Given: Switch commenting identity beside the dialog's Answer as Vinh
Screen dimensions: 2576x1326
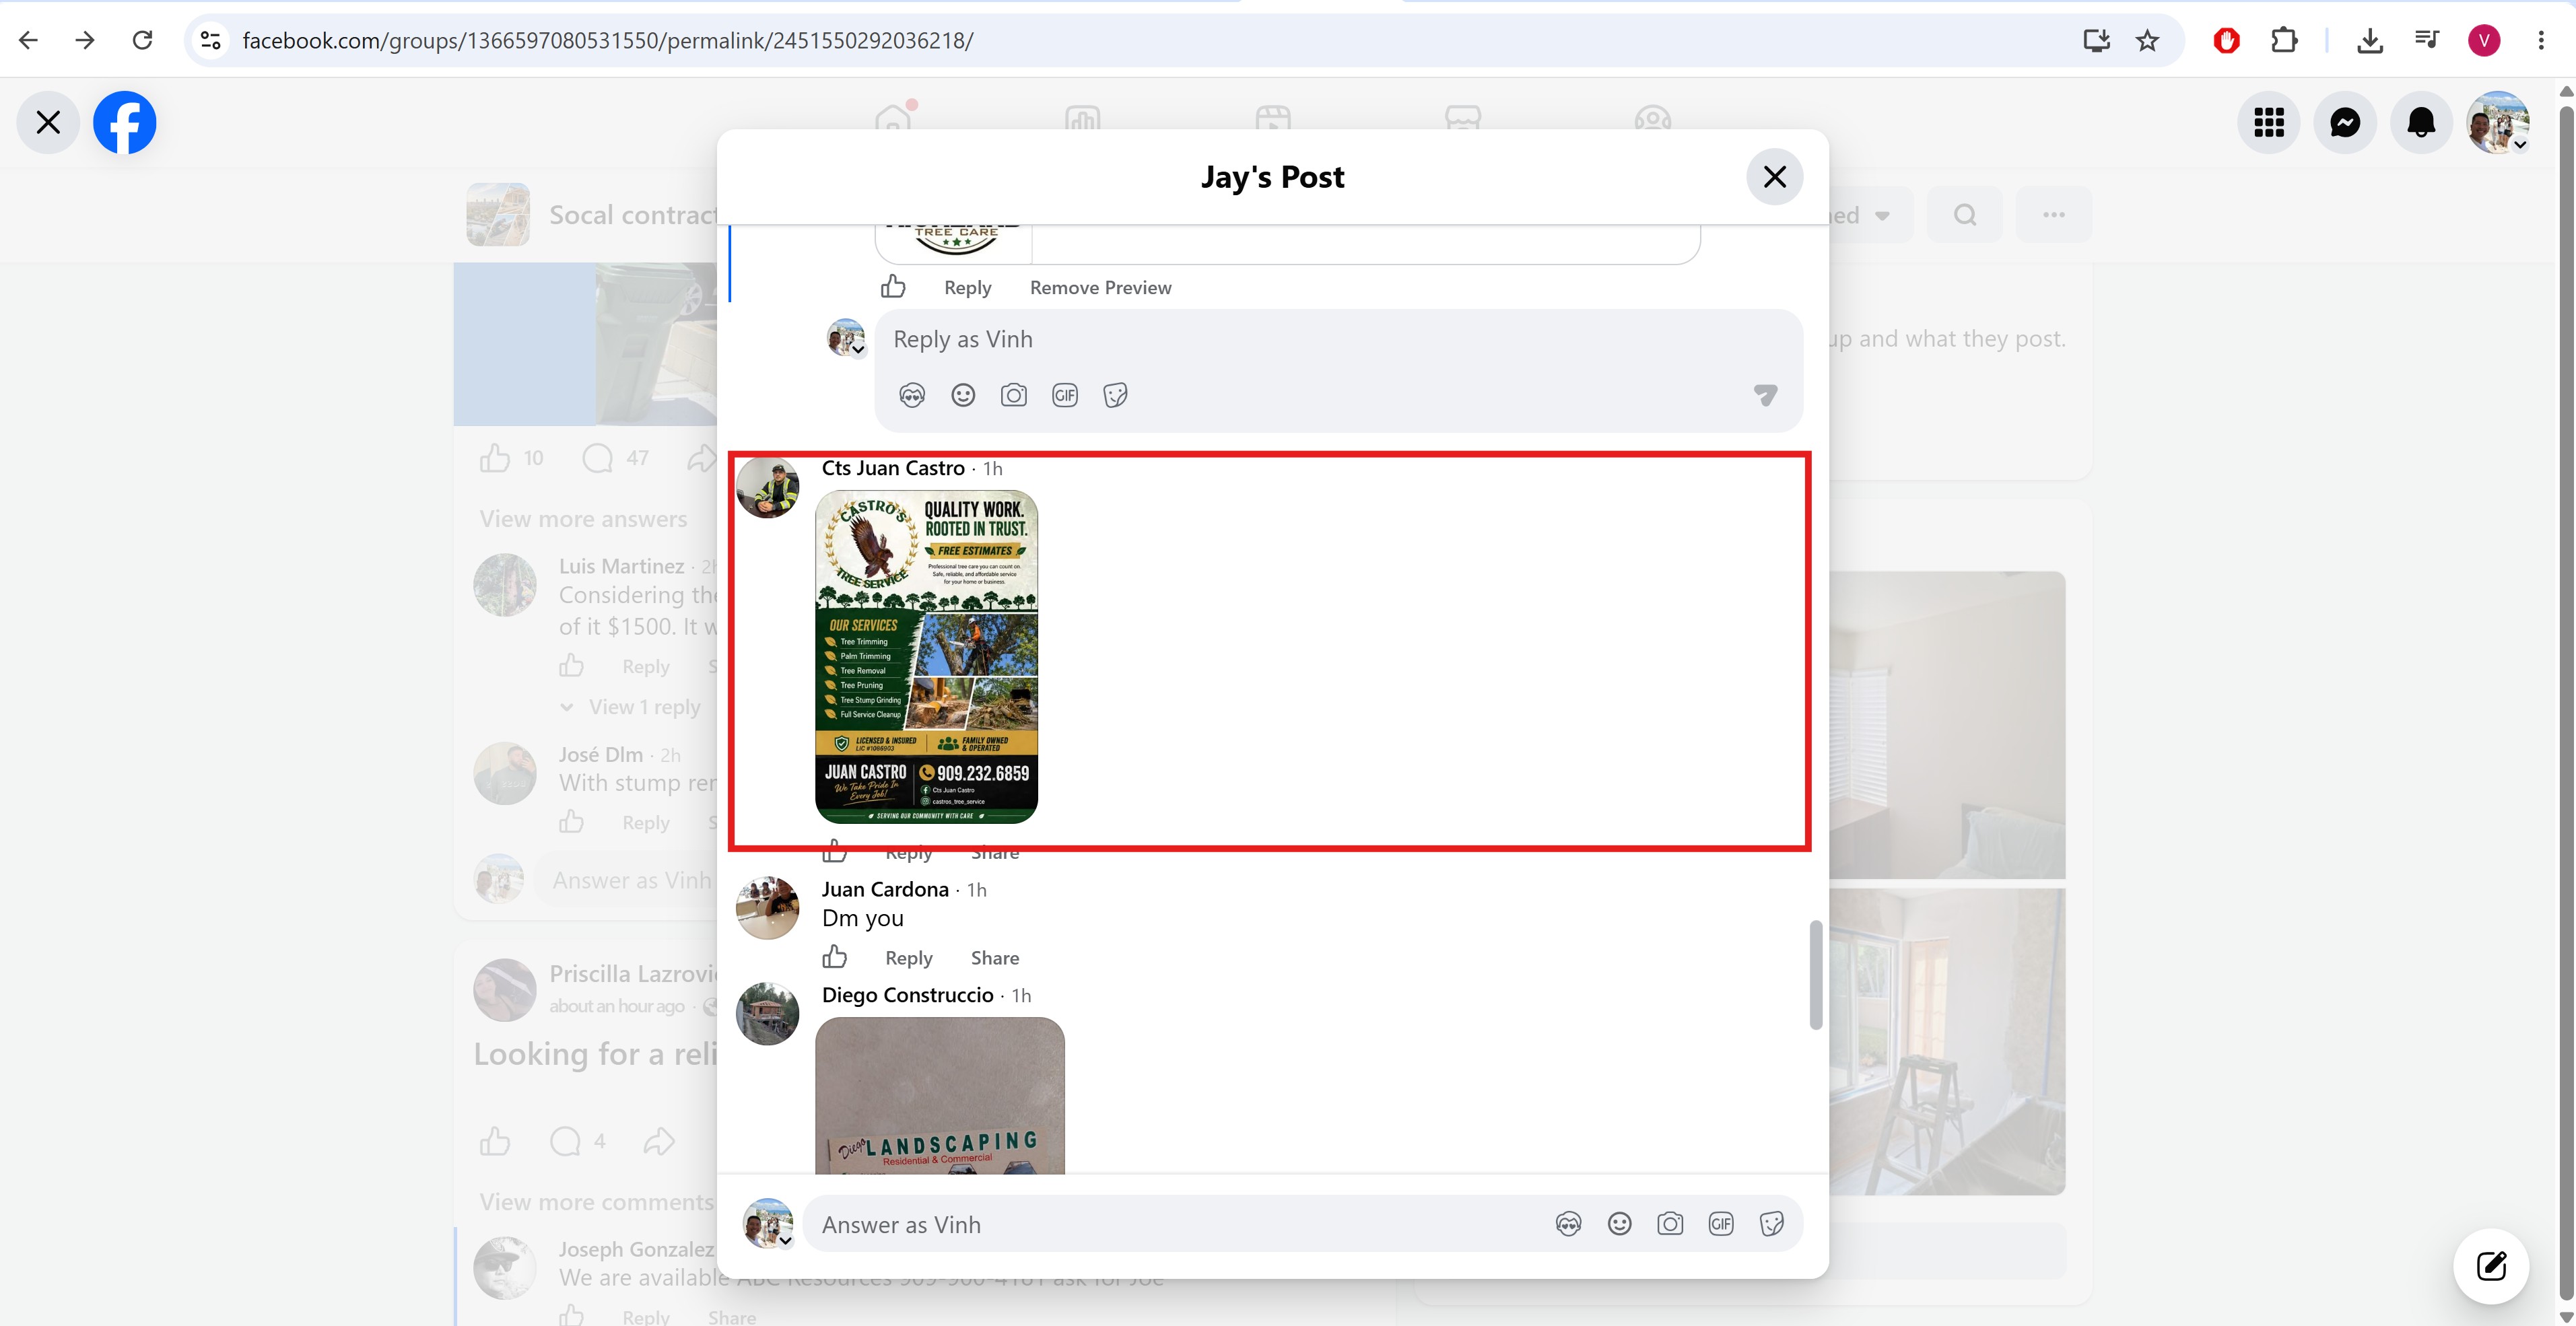Looking at the screenshot, I should [769, 1224].
